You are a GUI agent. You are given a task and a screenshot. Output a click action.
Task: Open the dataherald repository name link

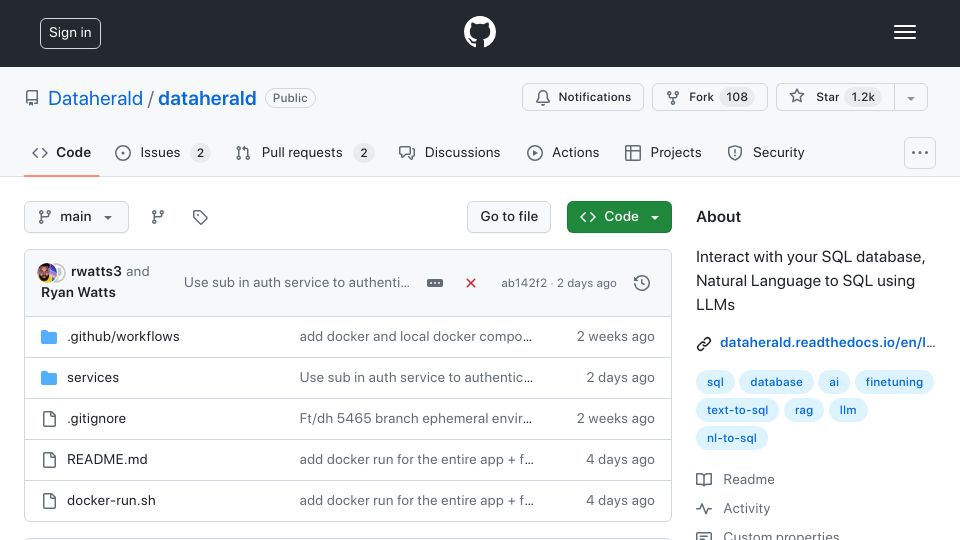tap(207, 98)
